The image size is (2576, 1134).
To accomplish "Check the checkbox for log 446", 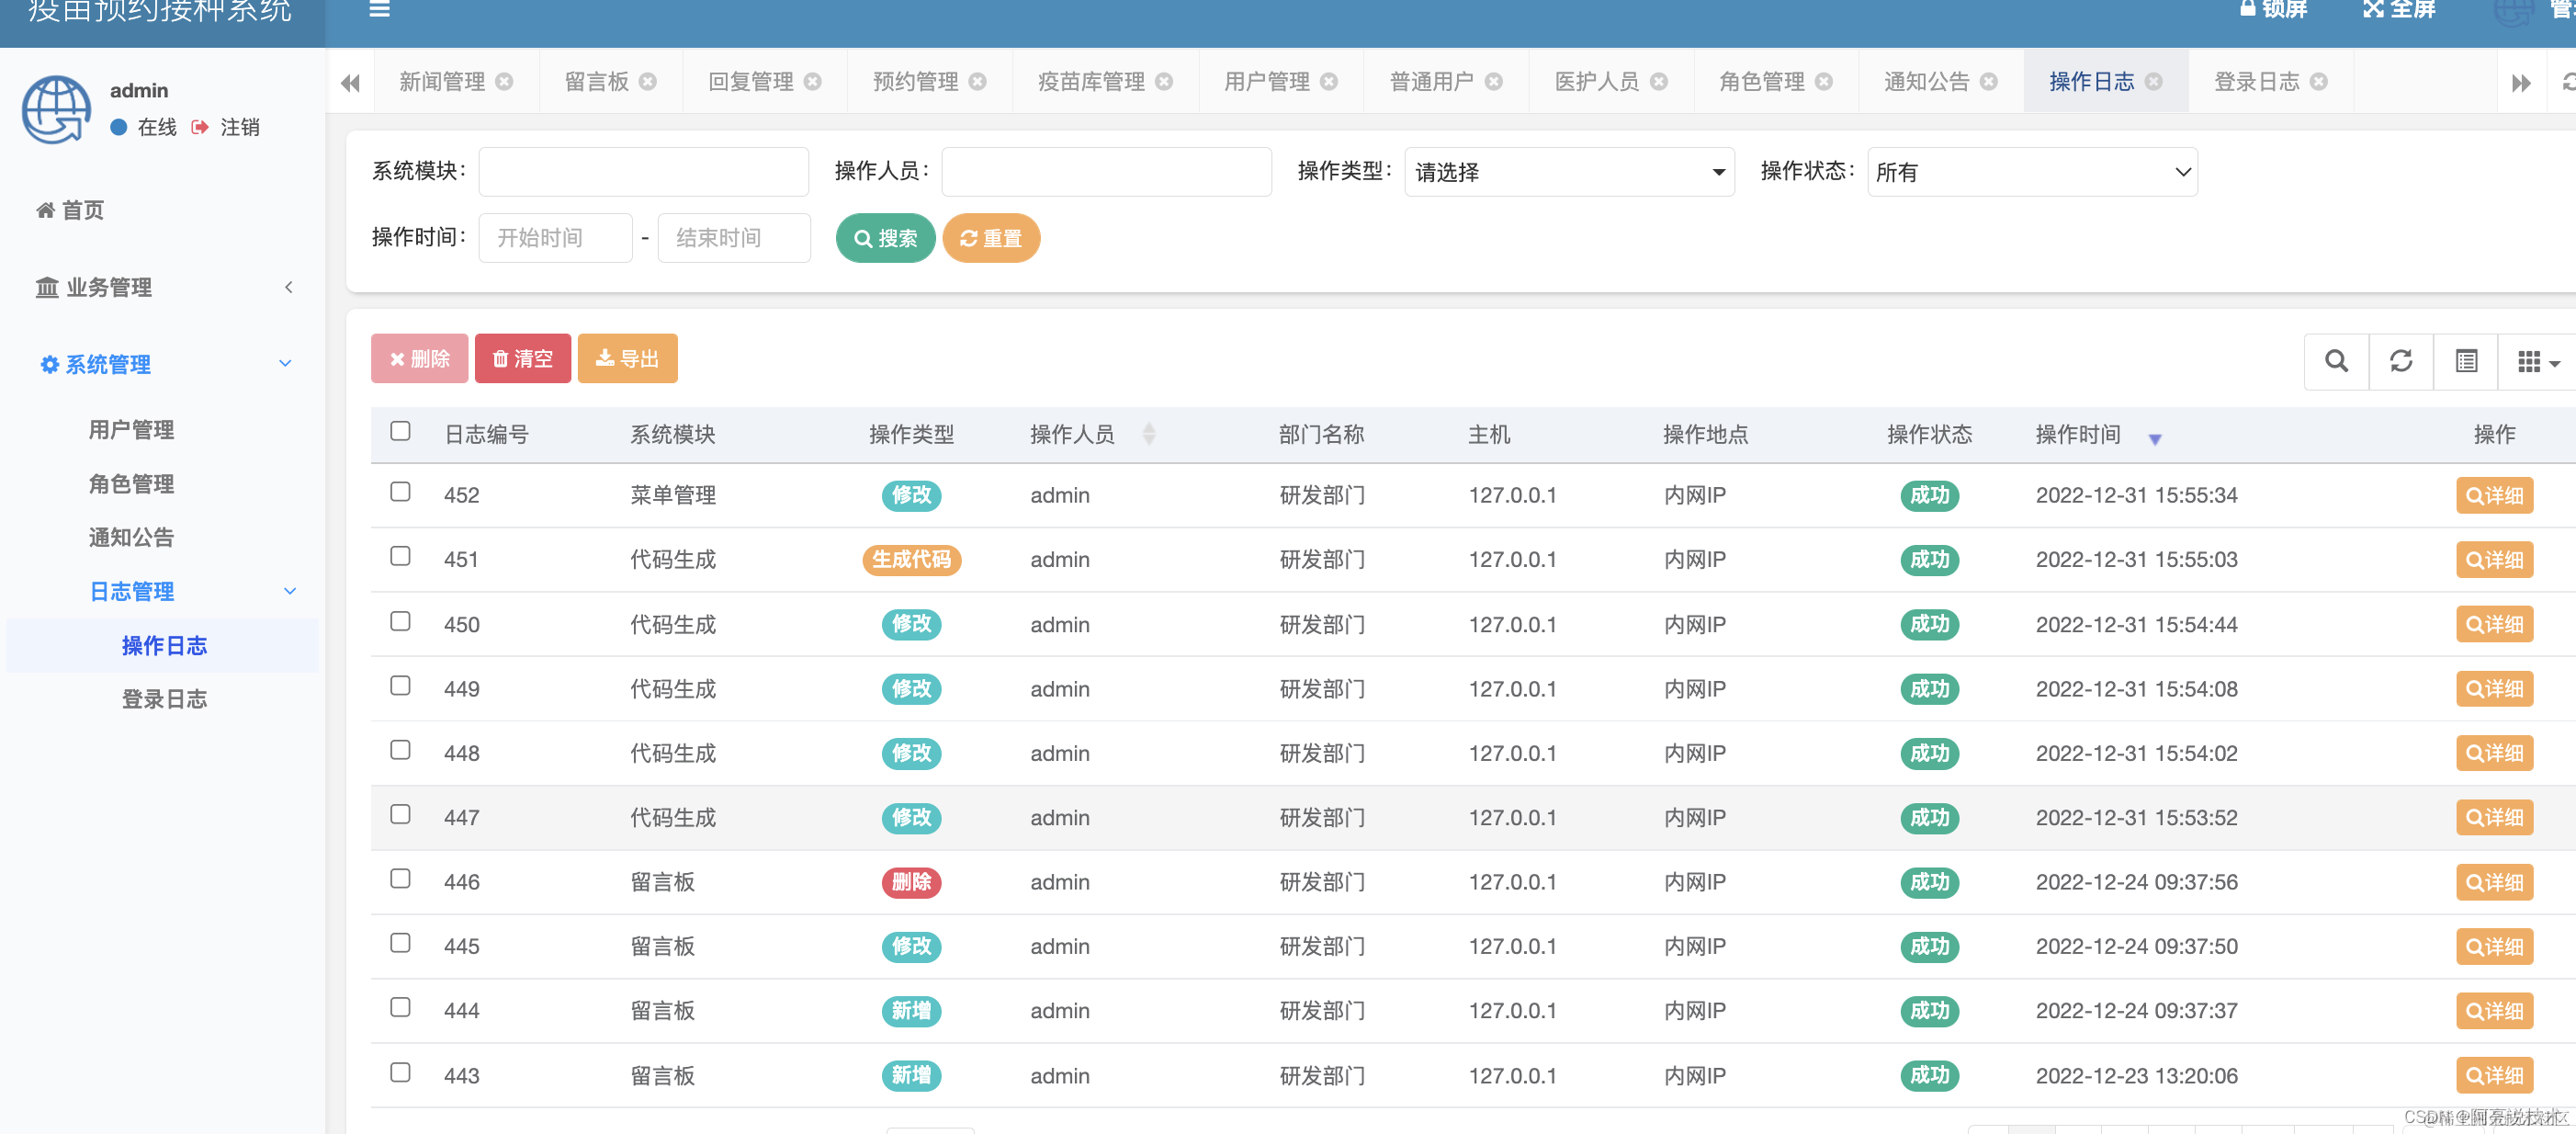I will coord(400,879).
